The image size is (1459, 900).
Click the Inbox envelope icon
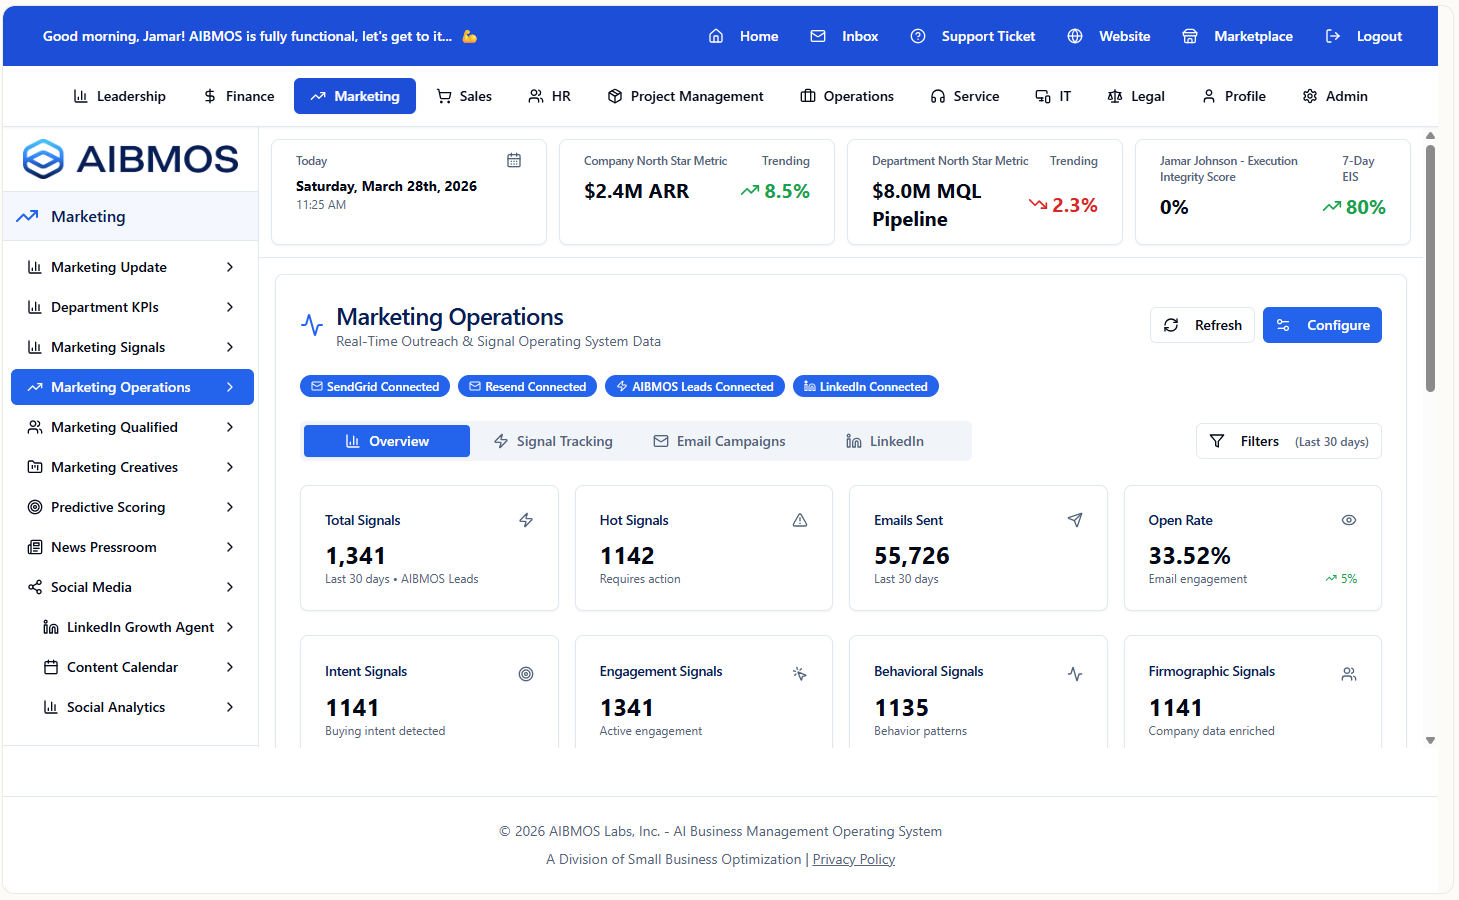pyautogui.click(x=818, y=36)
